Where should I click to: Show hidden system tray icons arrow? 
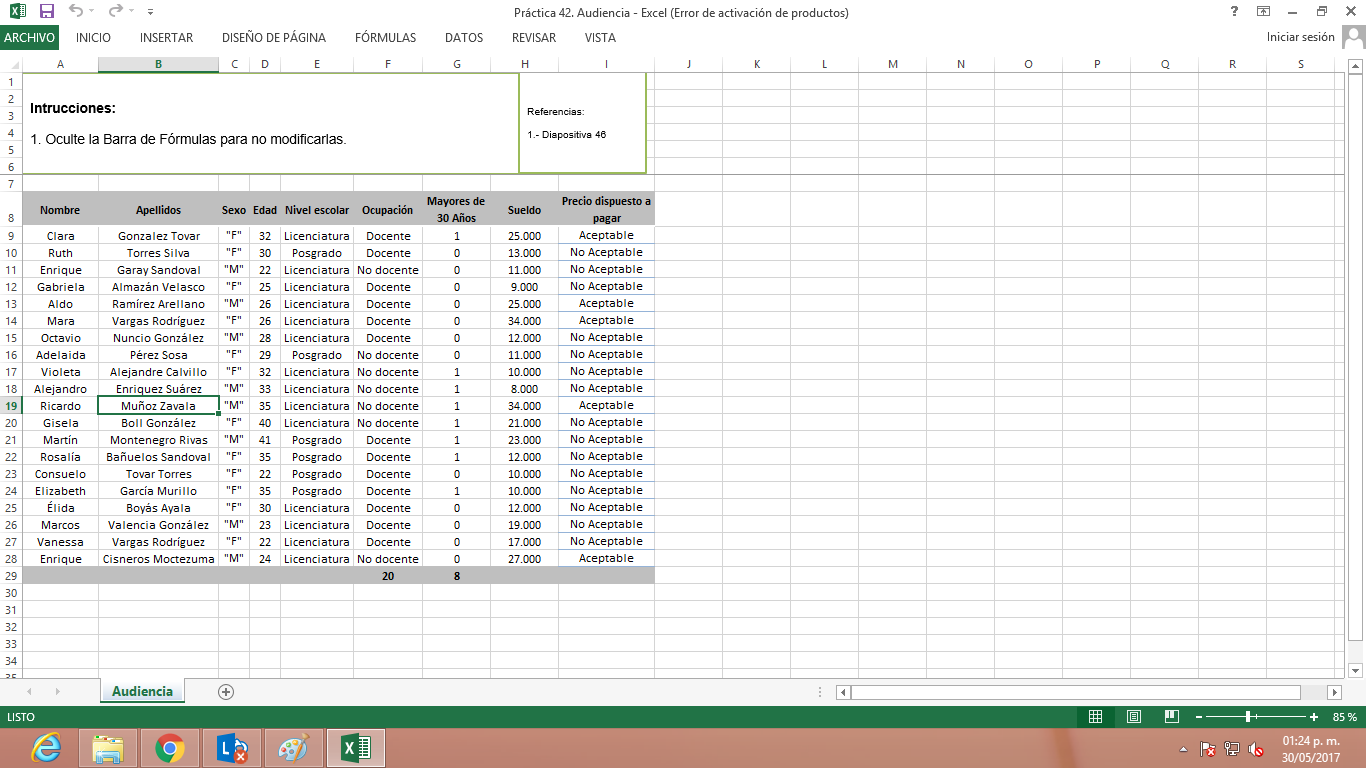point(1184,748)
